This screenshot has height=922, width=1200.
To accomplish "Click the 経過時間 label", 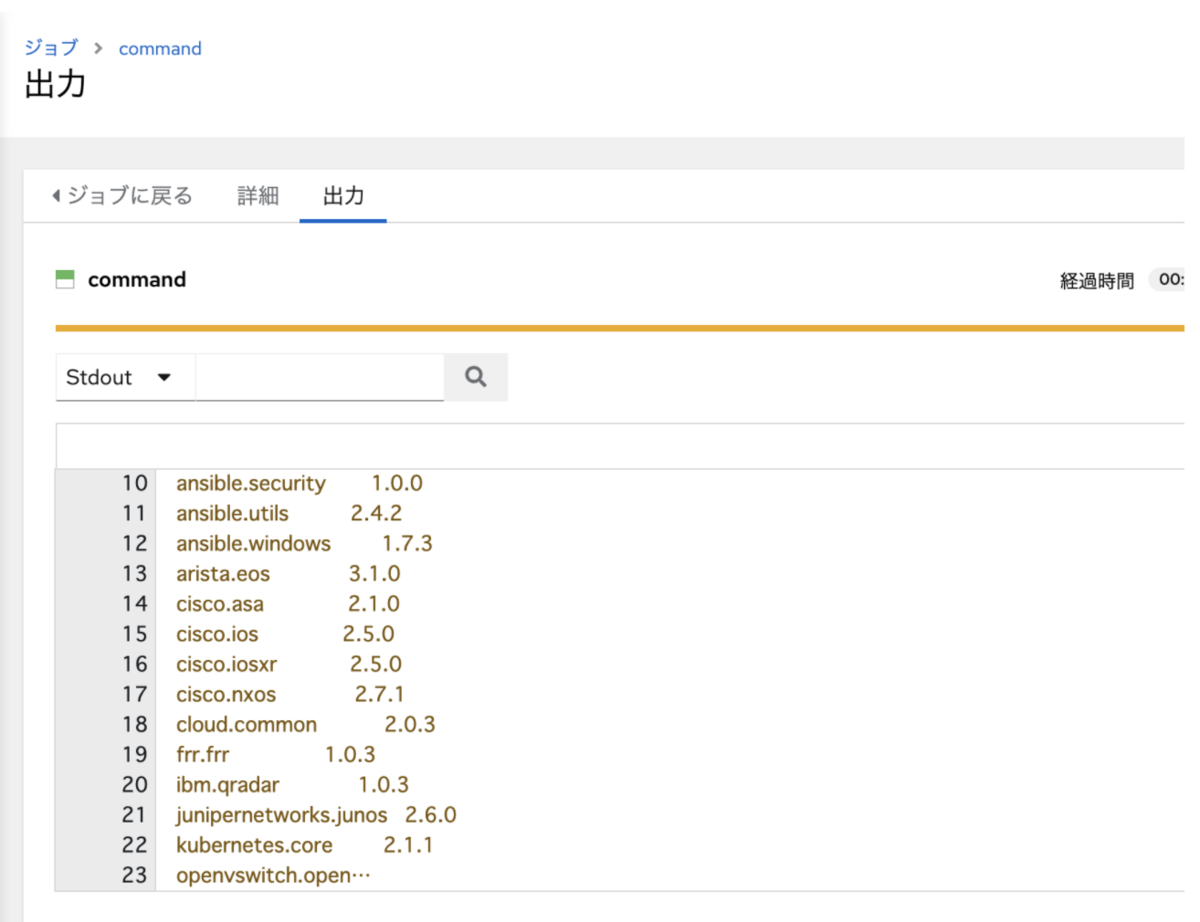I will pyautogui.click(x=1097, y=281).
